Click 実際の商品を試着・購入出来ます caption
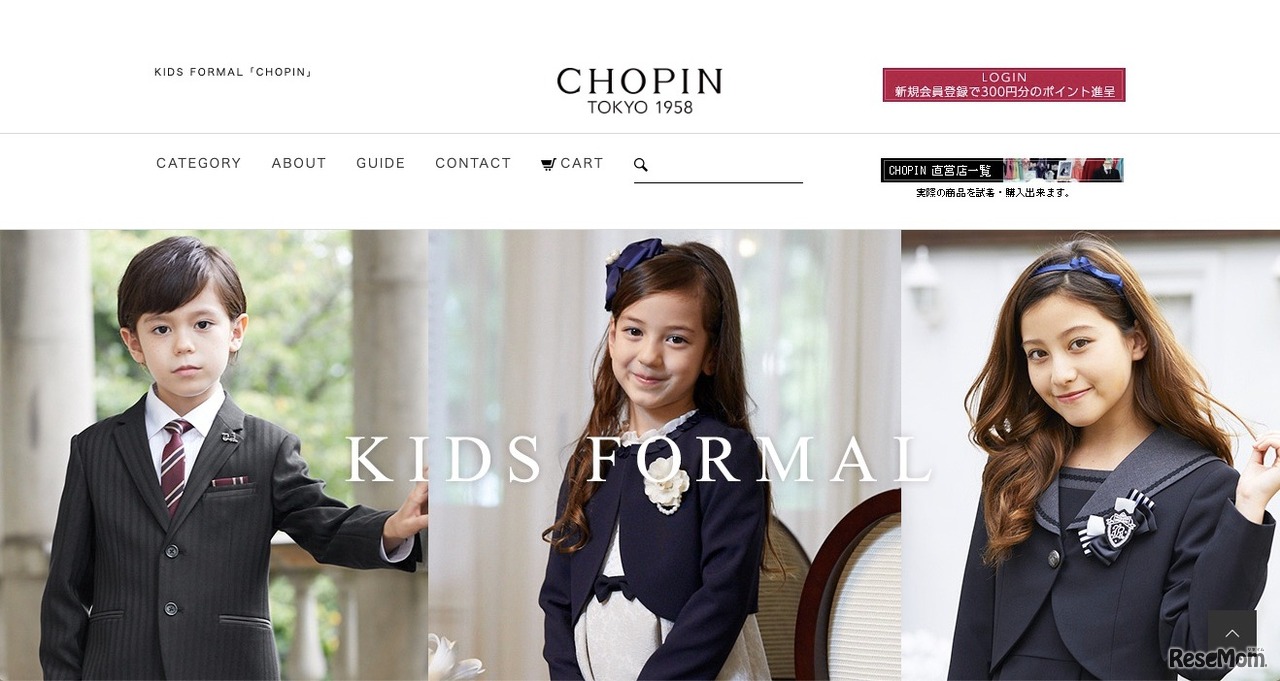Screen dimensions: 1280x681 (994, 193)
